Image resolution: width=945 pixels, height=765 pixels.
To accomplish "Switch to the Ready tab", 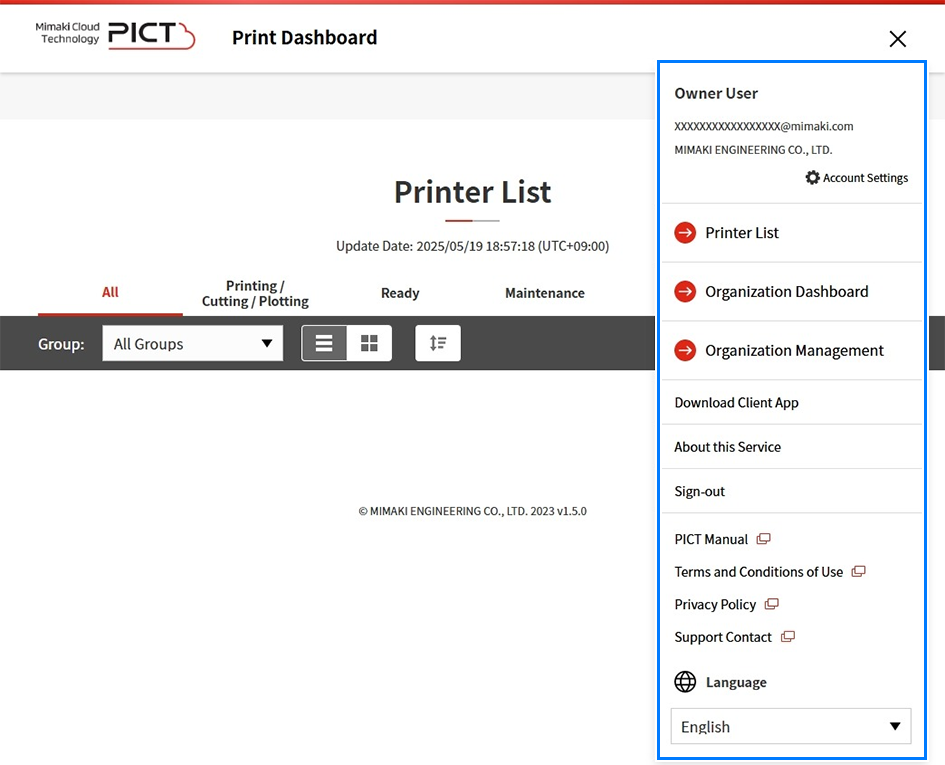I will [x=400, y=293].
